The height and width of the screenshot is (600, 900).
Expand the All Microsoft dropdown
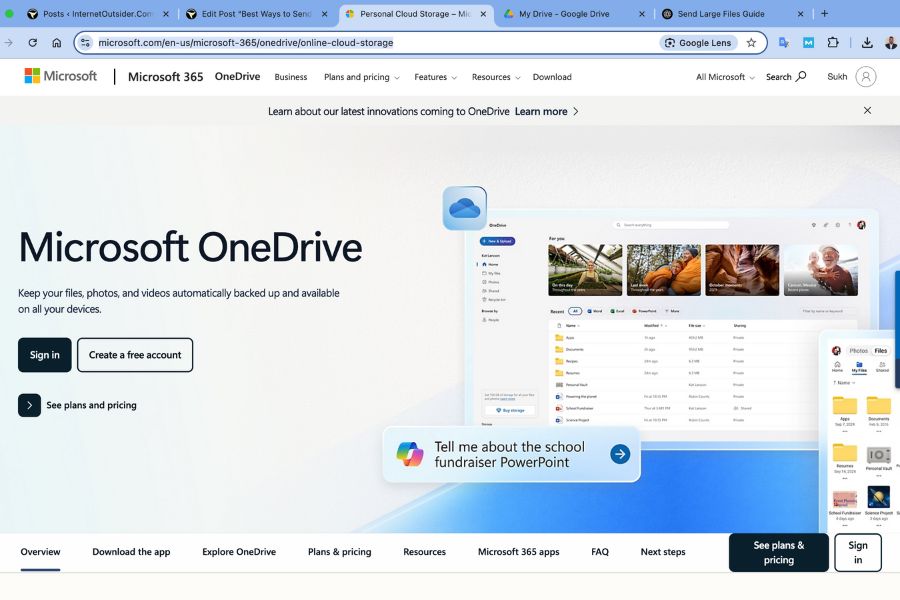725,77
